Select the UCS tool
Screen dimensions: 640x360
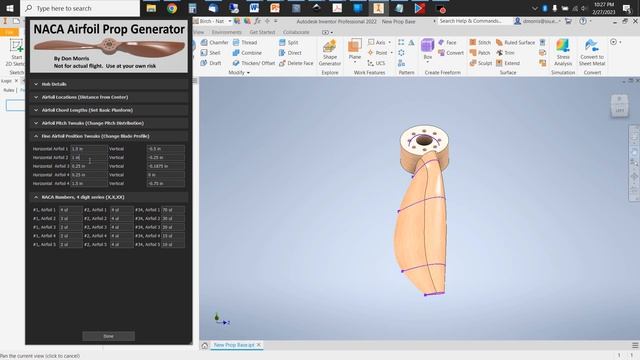[x=376, y=63]
